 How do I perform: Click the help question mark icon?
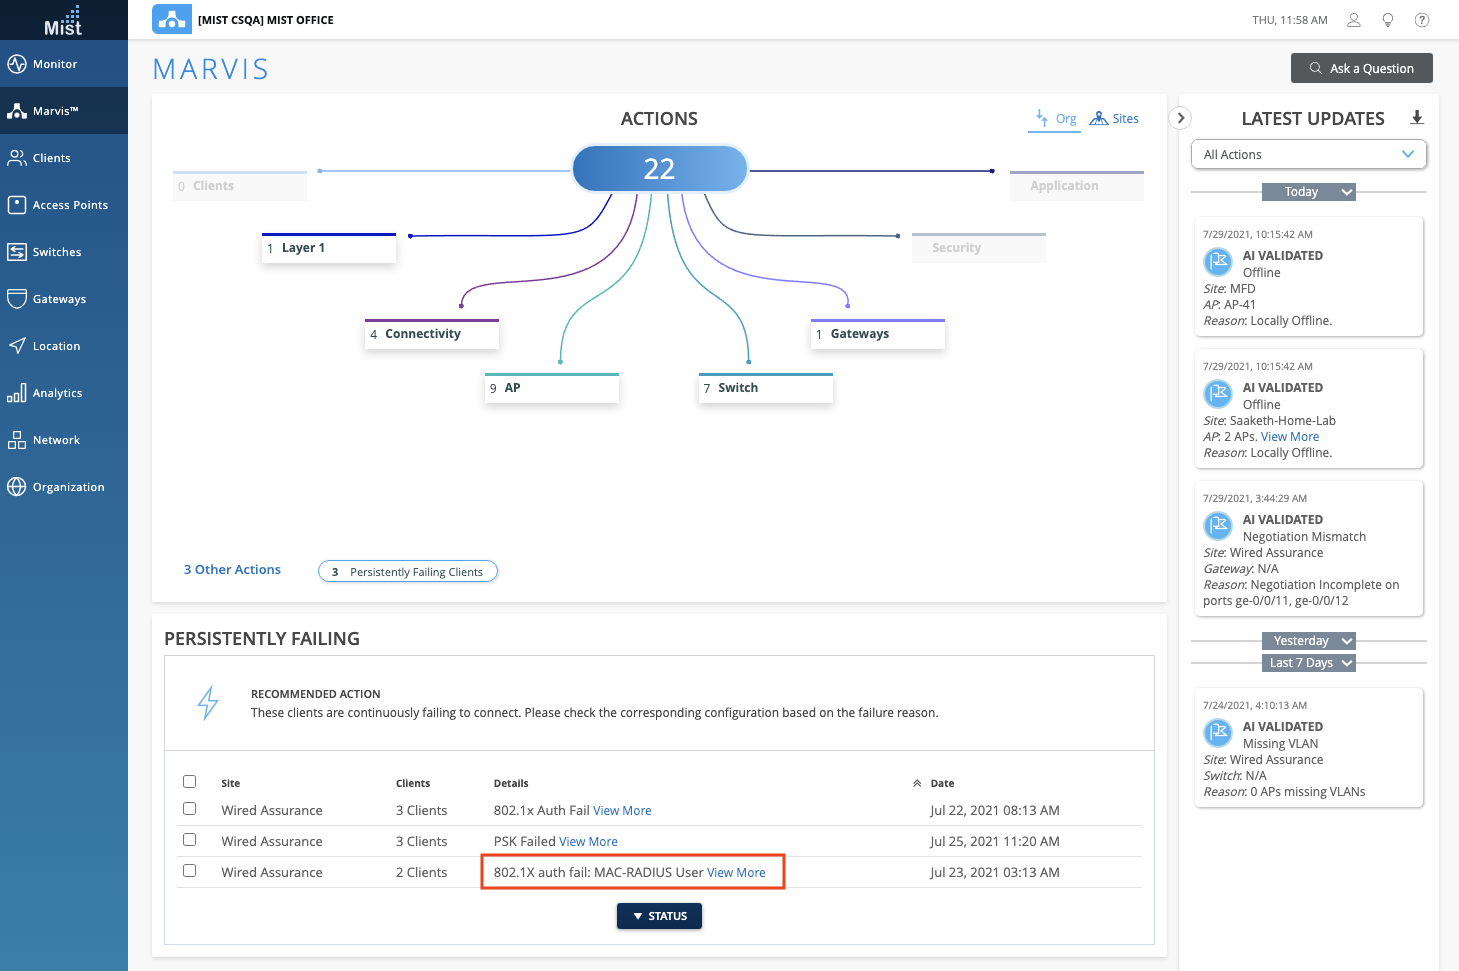click(x=1421, y=20)
